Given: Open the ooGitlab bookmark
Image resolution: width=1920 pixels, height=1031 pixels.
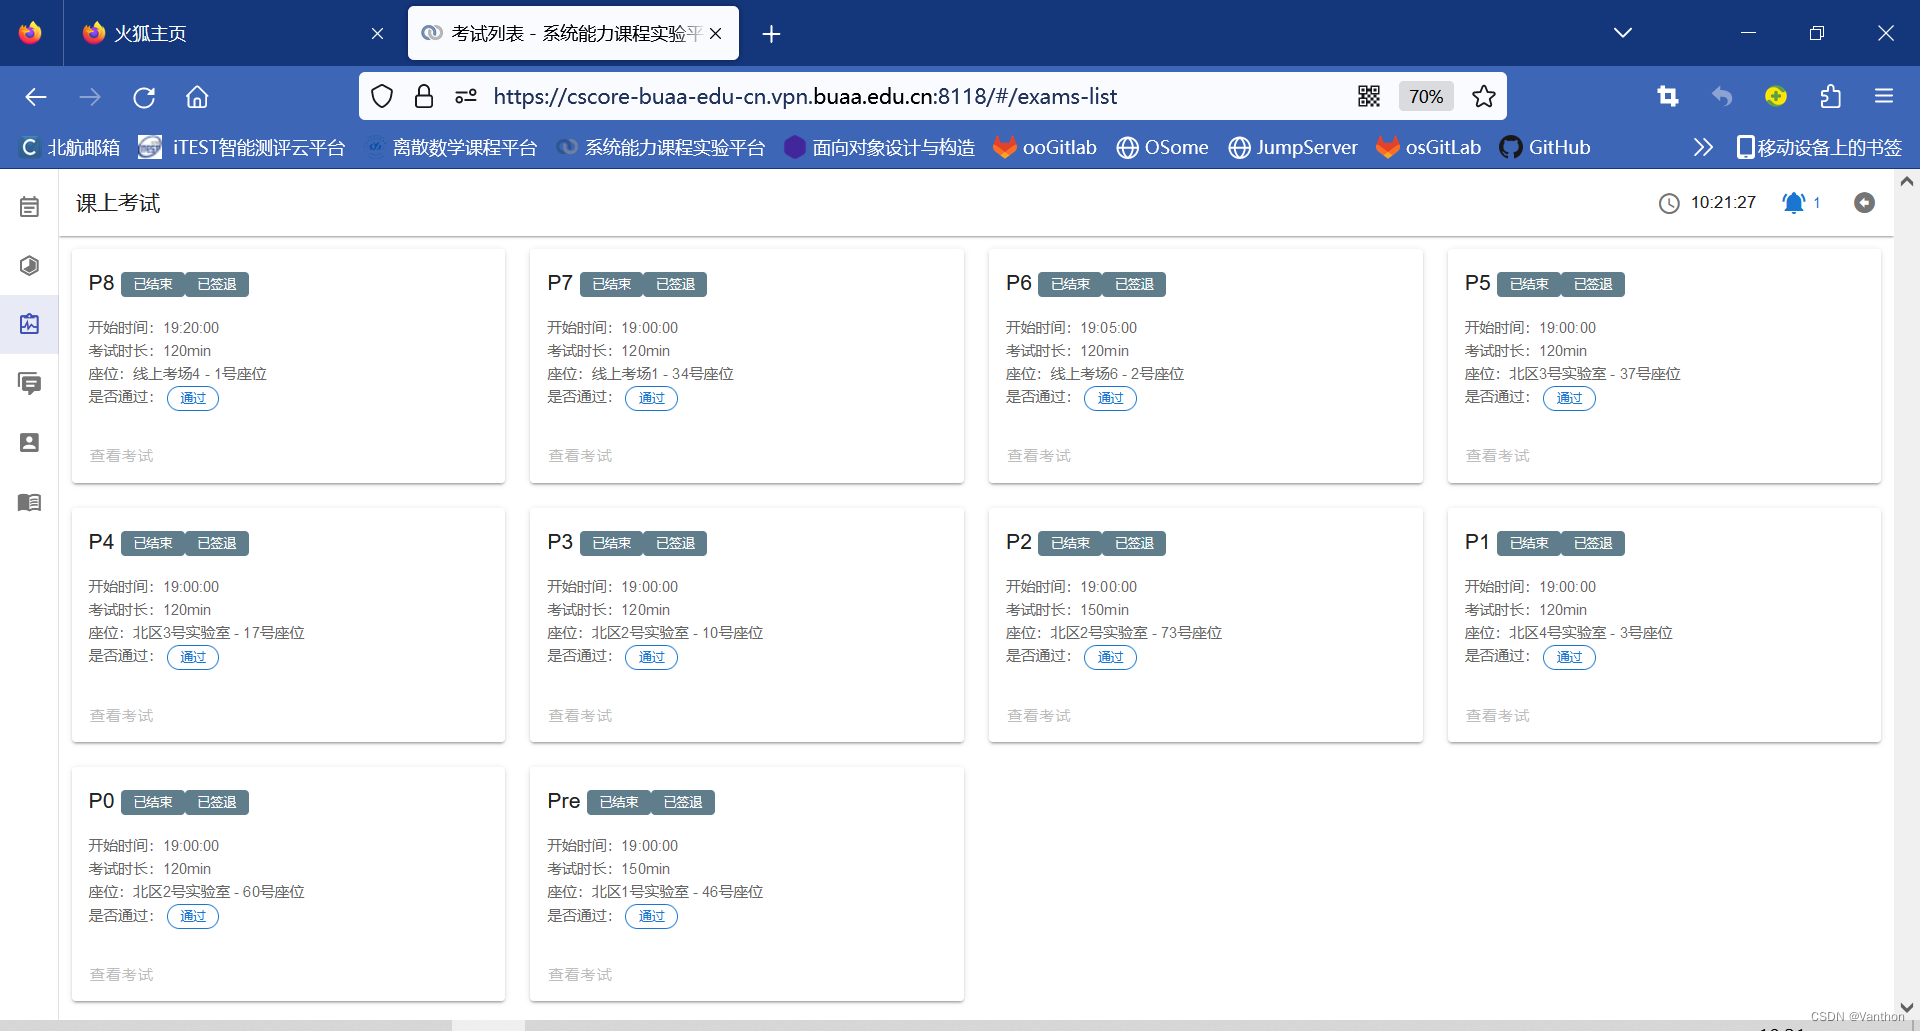Looking at the screenshot, I should click(1045, 148).
